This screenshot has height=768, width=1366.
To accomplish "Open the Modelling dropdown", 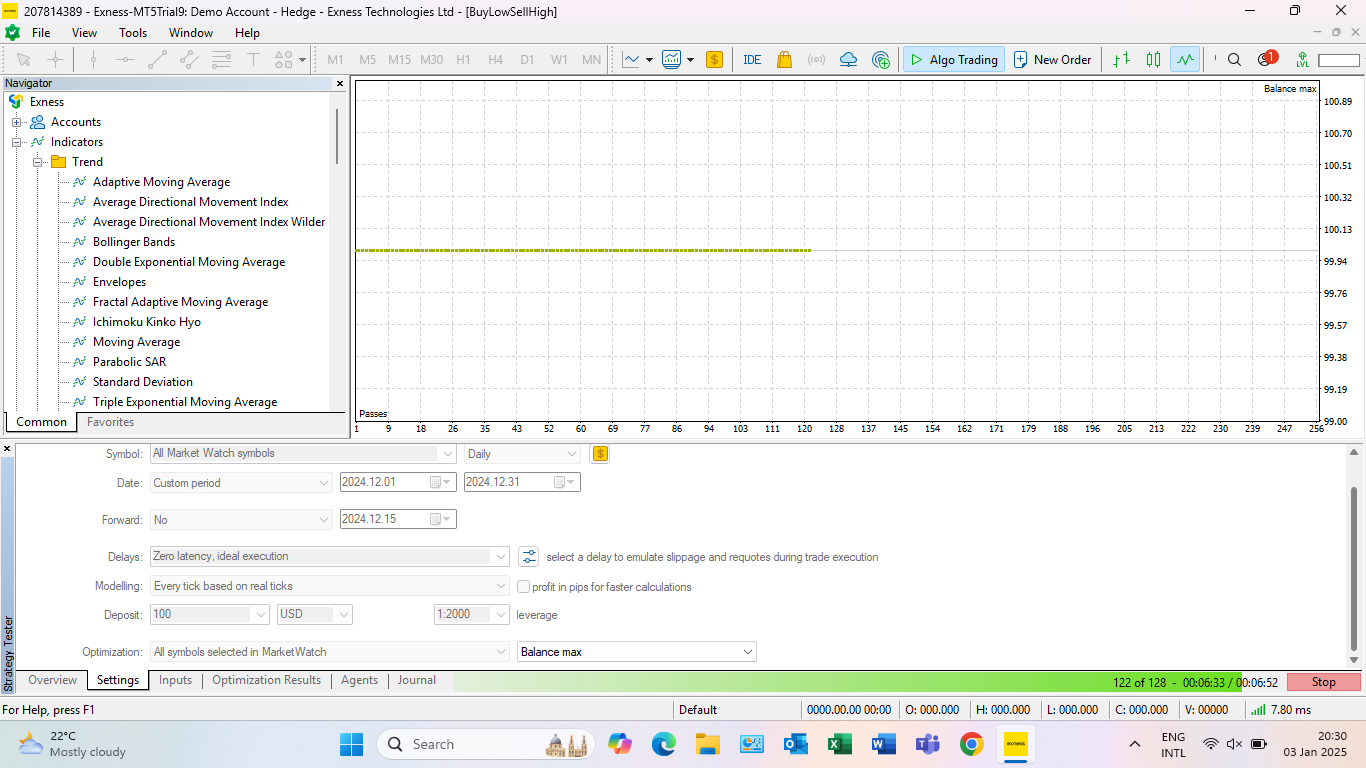I will pyautogui.click(x=330, y=586).
